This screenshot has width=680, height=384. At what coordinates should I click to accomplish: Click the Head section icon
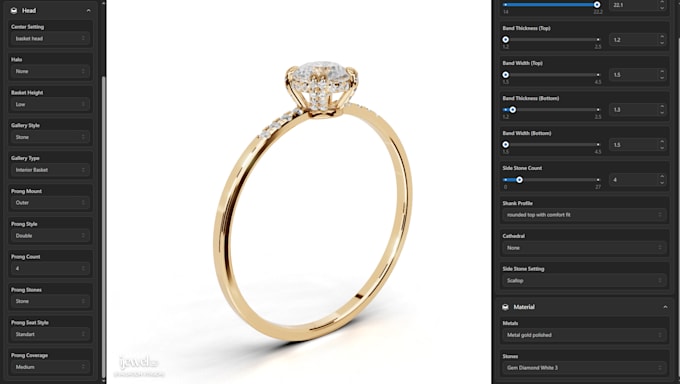pyautogui.click(x=14, y=10)
